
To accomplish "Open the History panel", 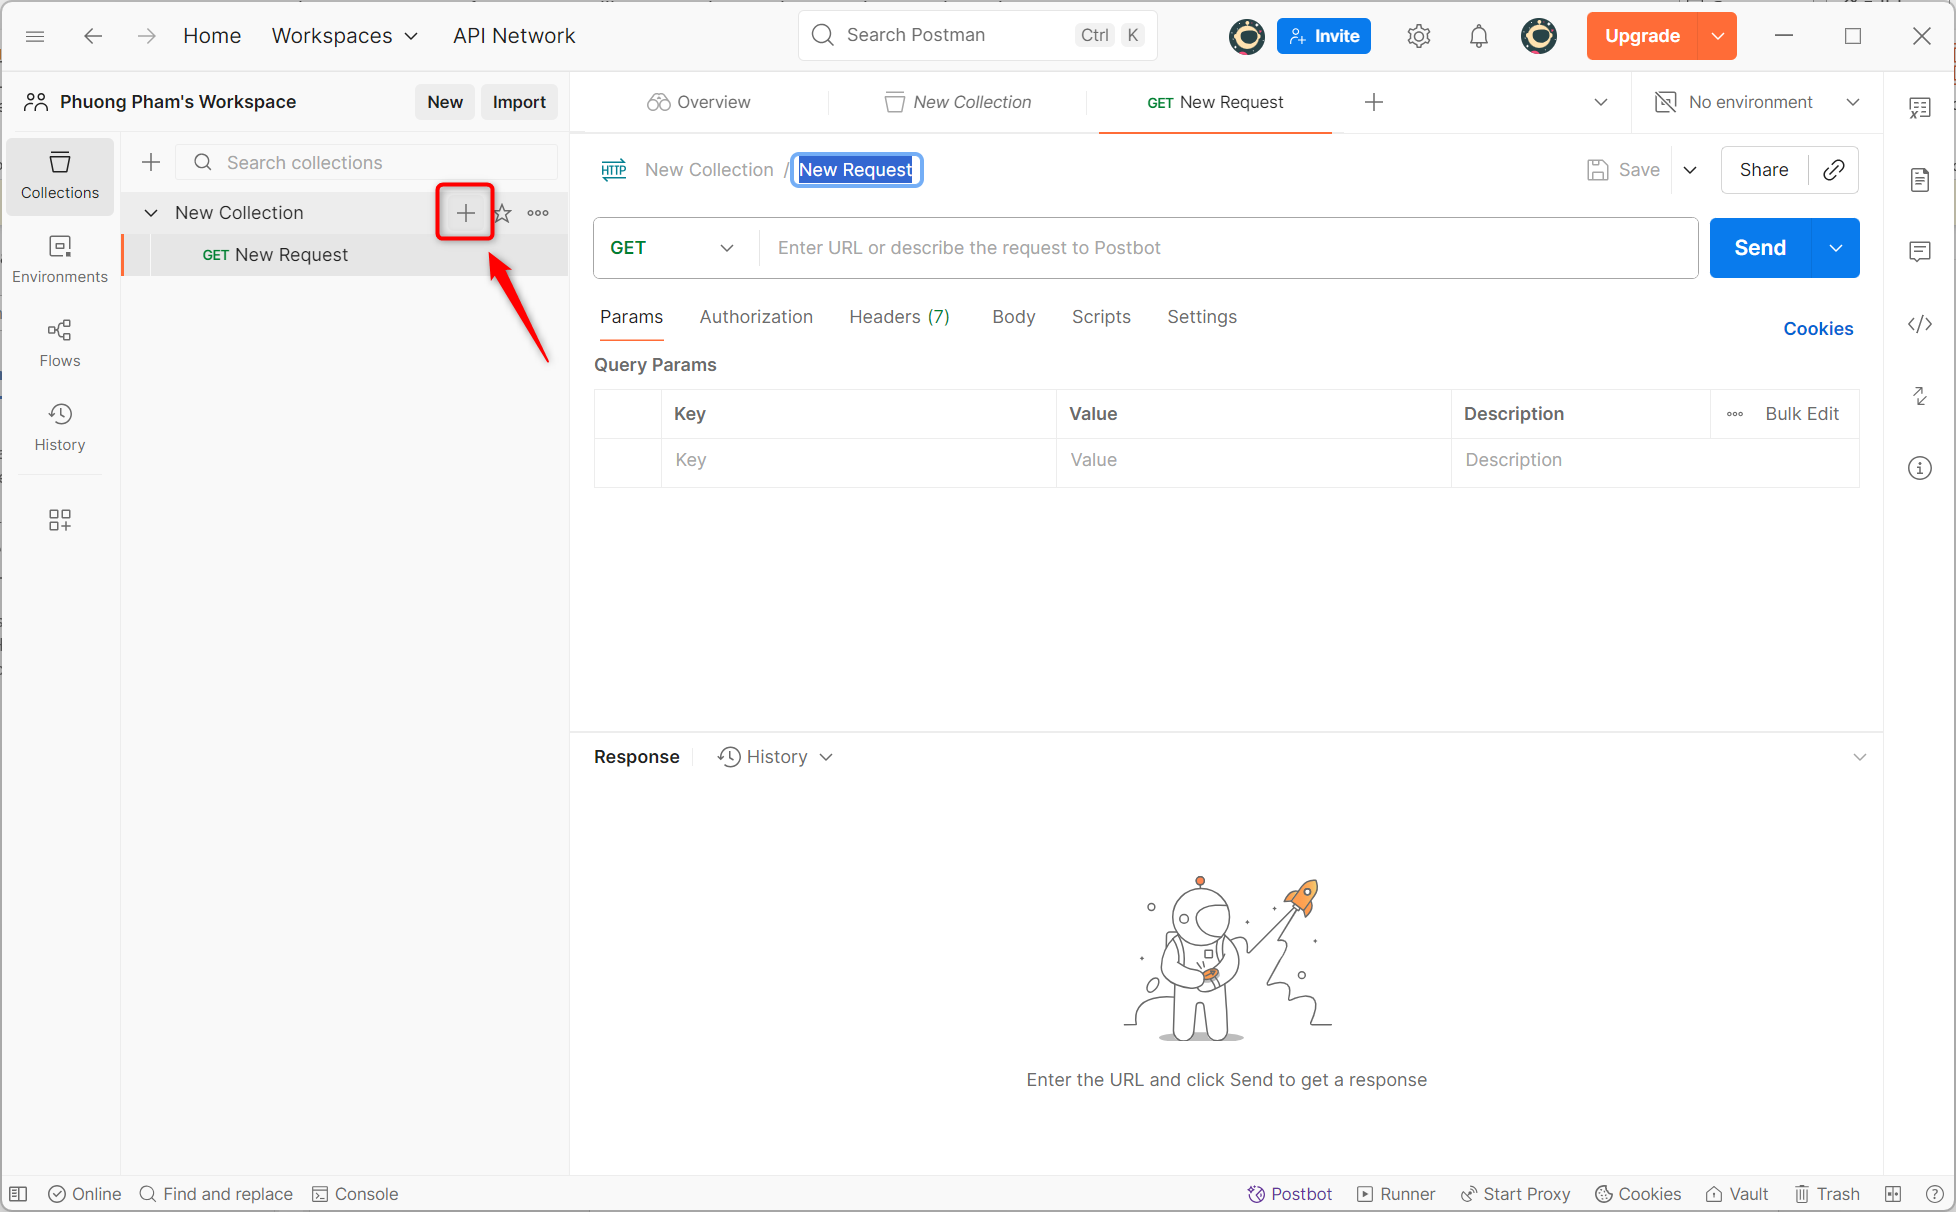I will (59, 425).
